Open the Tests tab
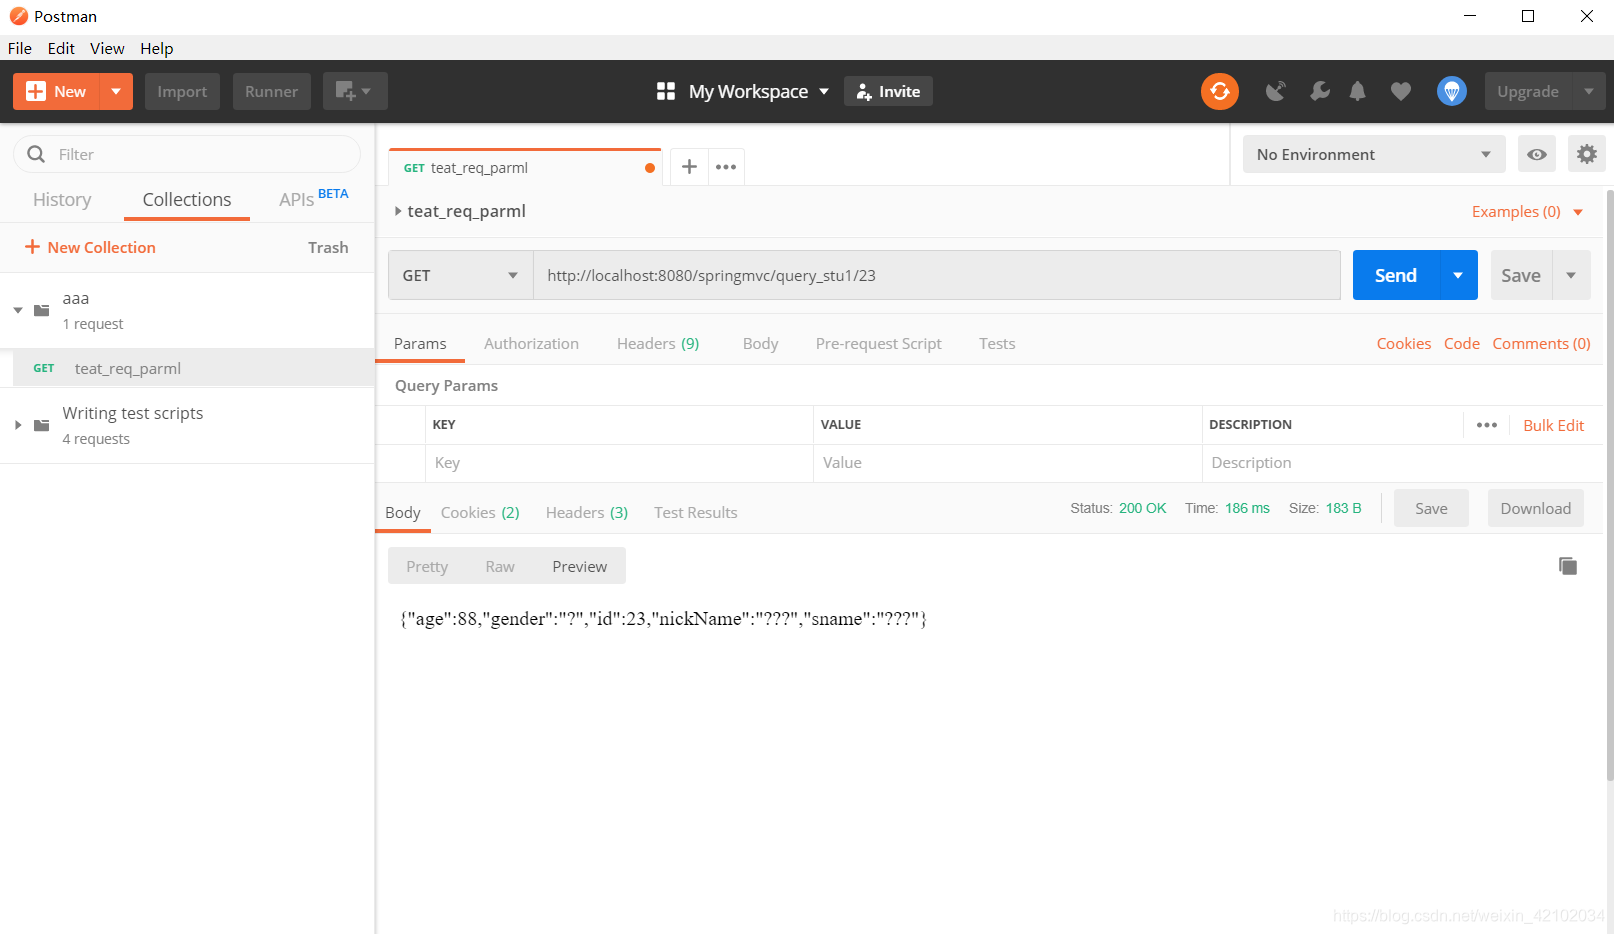 [997, 343]
